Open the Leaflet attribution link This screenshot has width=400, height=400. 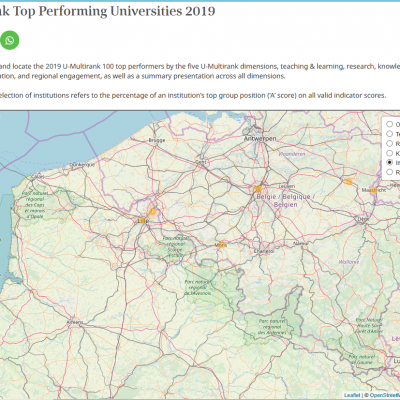352,395
